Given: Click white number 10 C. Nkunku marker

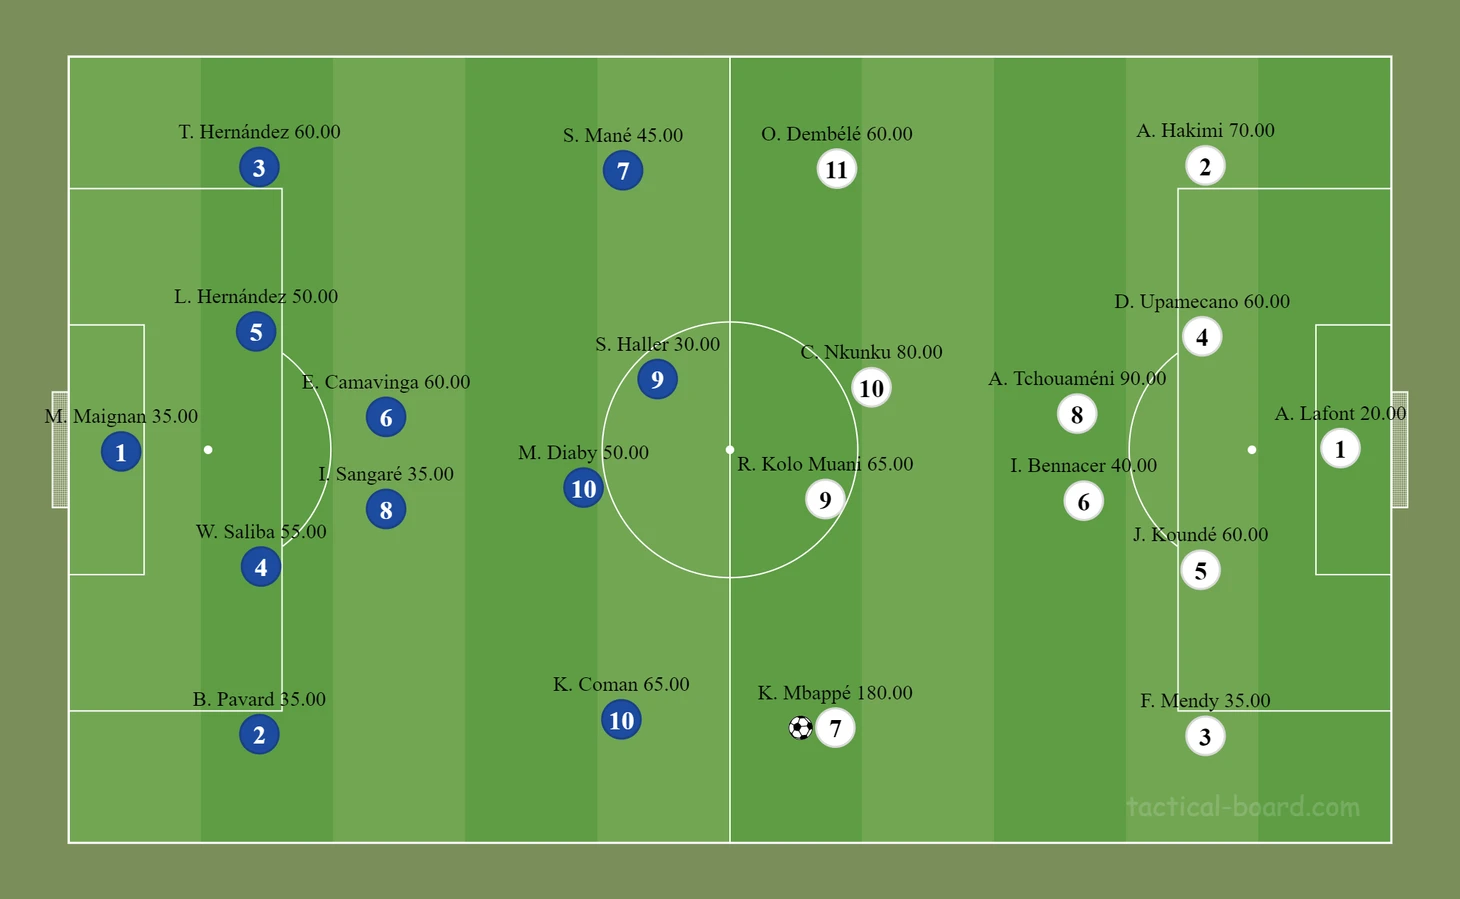Looking at the screenshot, I should (x=871, y=388).
